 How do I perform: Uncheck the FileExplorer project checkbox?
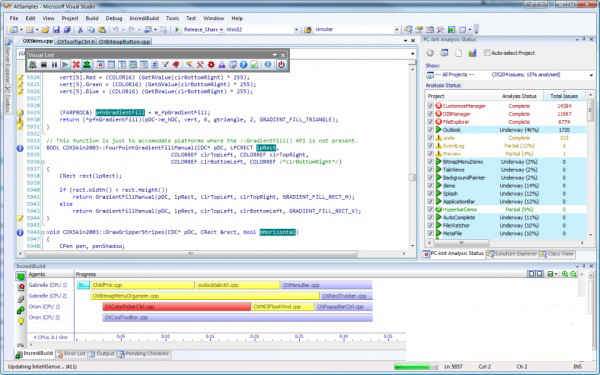click(430, 122)
